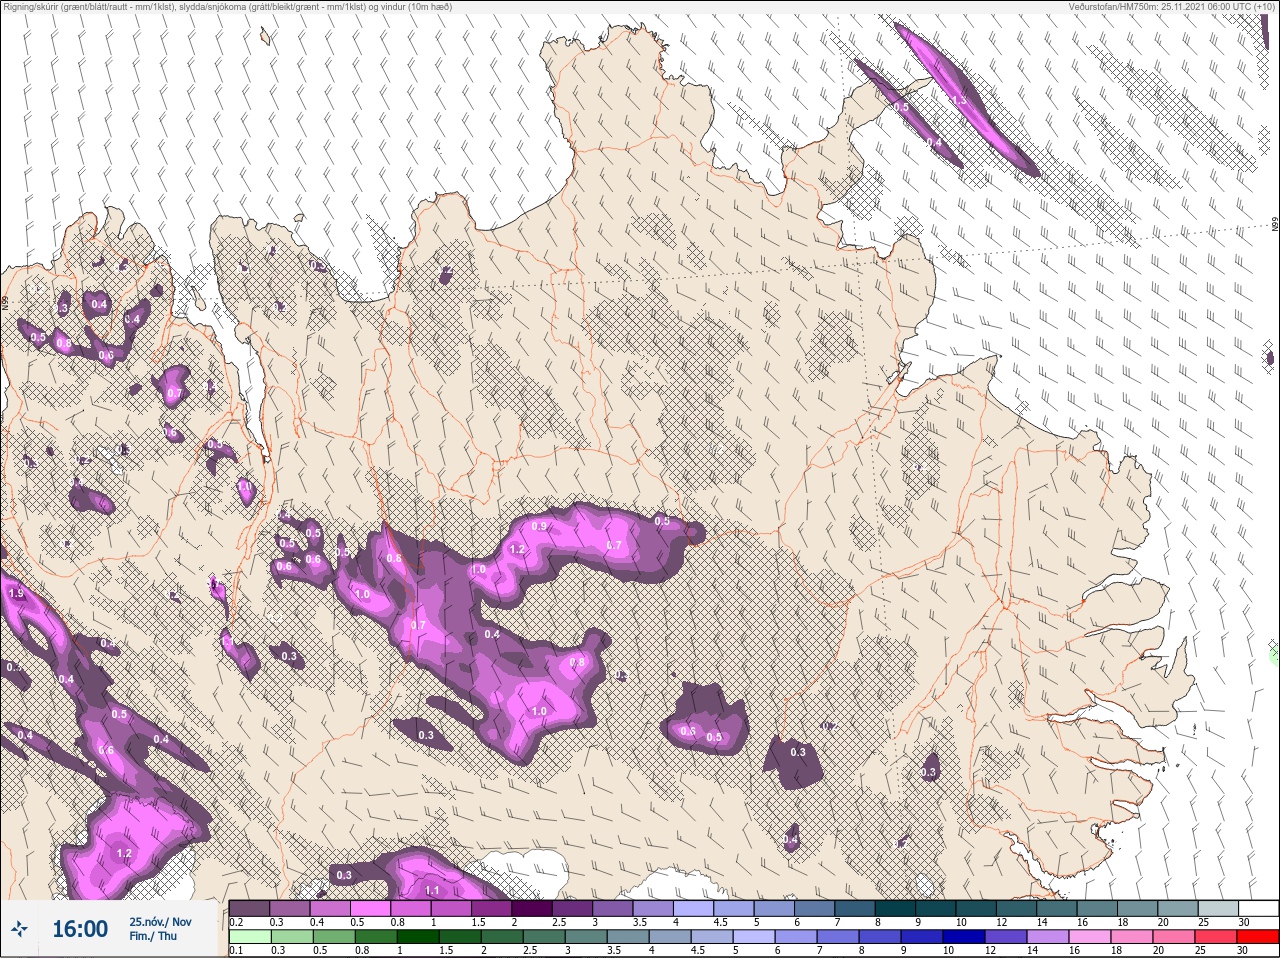Click the Rigning/skúrir legend title at top left

coord(227,6)
